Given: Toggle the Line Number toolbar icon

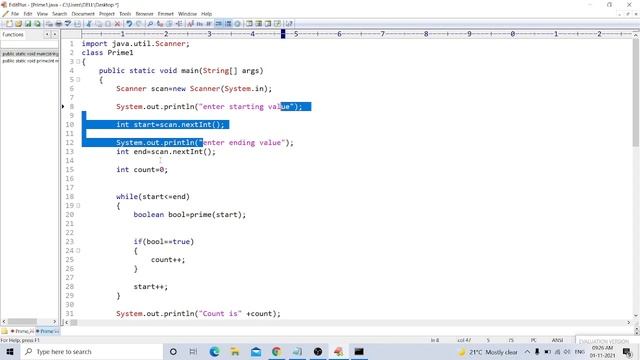Looking at the screenshot, I should (x=228, y=24).
